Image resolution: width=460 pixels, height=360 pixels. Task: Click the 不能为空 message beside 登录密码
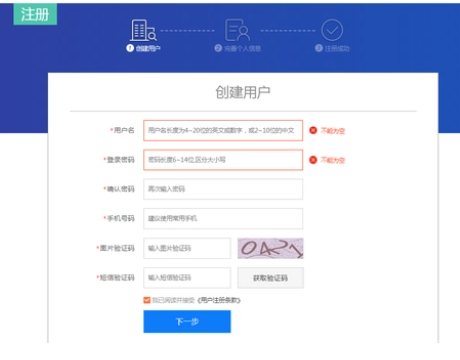coord(333,160)
